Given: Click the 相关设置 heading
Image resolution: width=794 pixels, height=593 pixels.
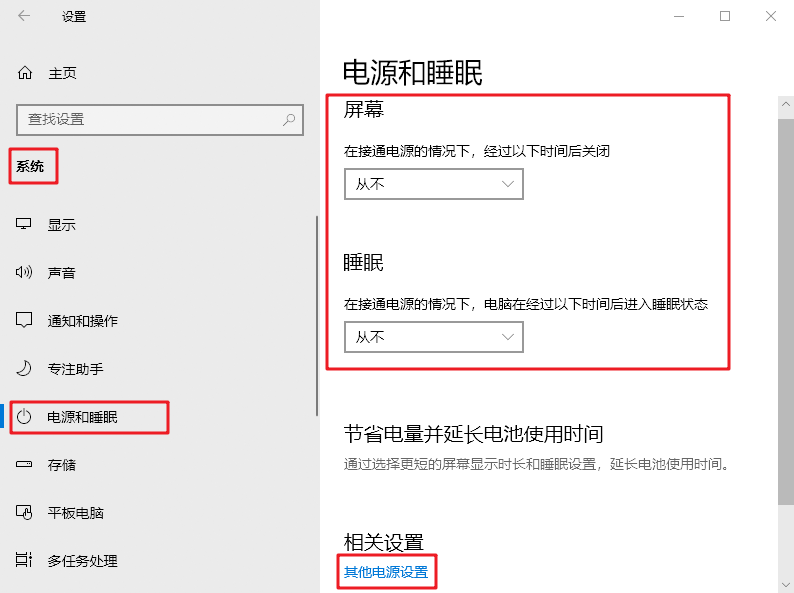Looking at the screenshot, I should pyautogui.click(x=383, y=542).
